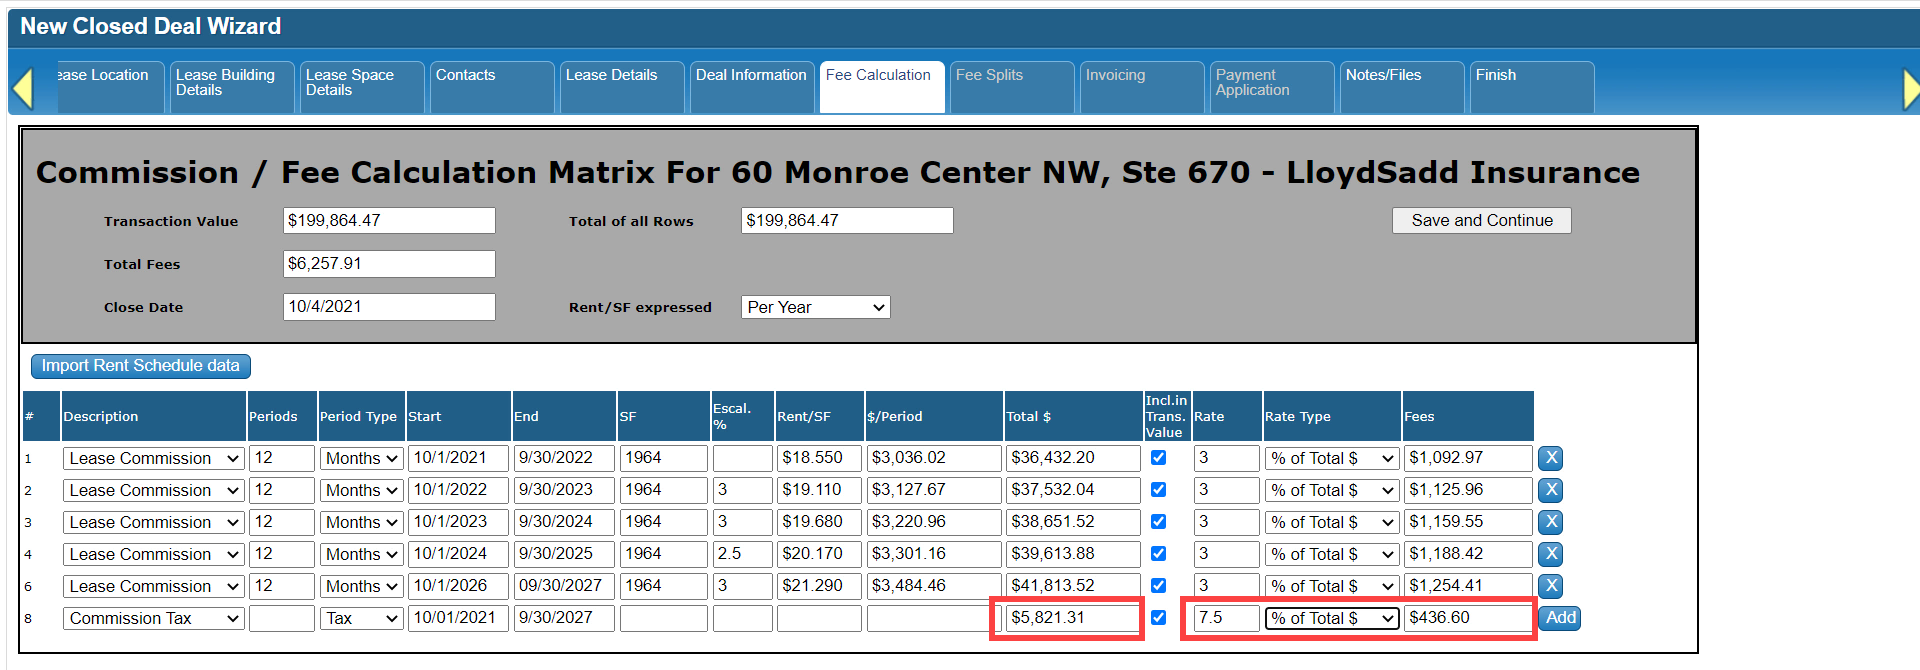This screenshot has width=1920, height=670.
Task: Go to the Lease Details tab
Action: 621,85
